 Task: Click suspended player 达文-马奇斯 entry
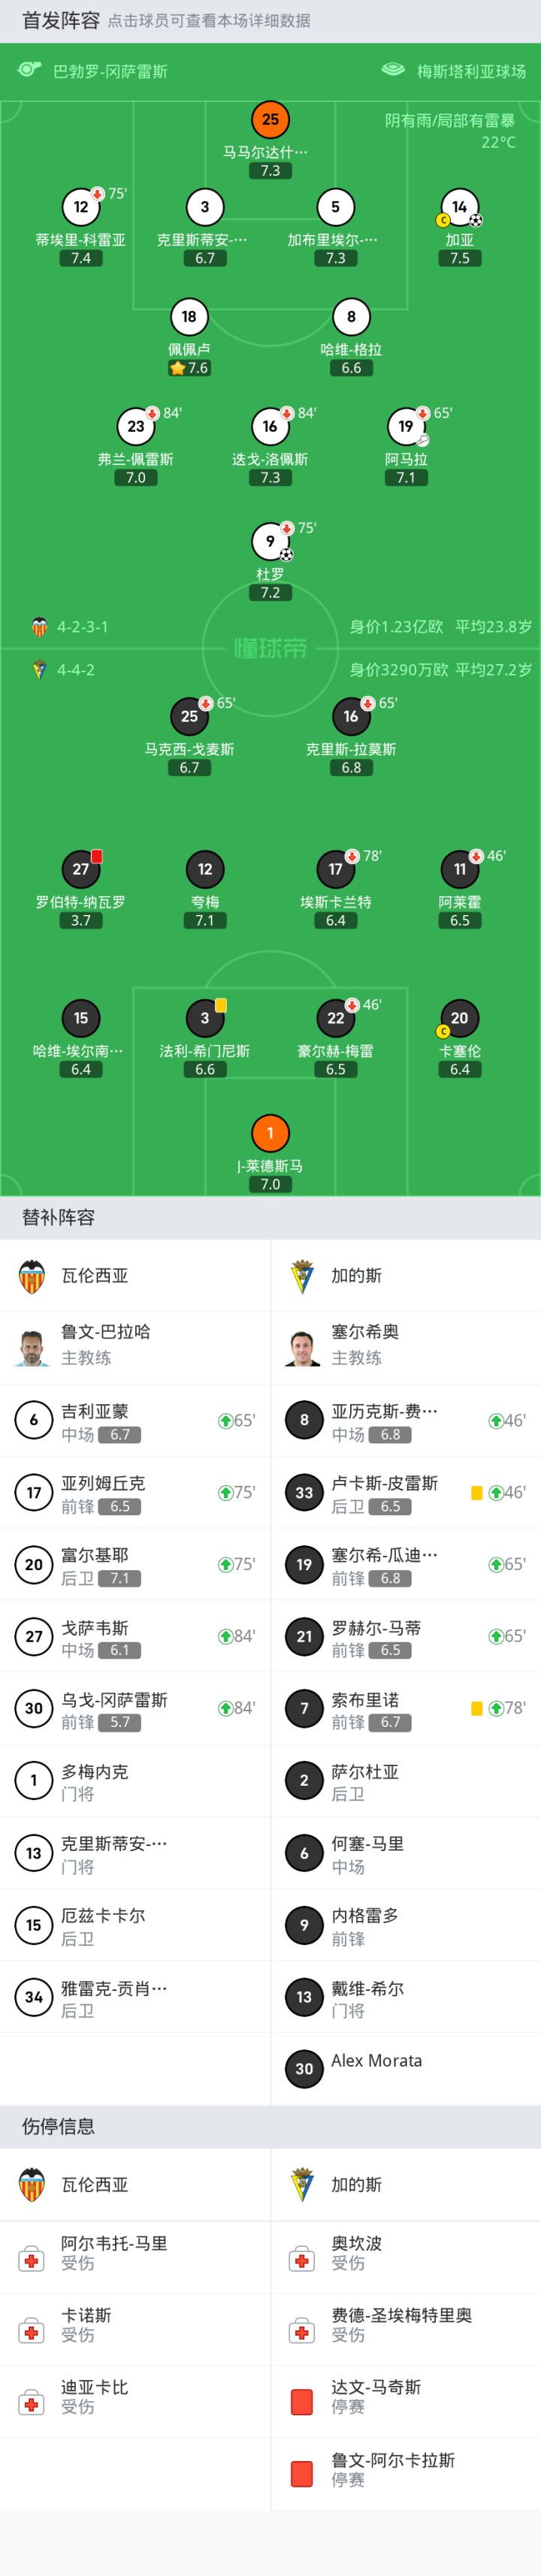click(x=405, y=2396)
